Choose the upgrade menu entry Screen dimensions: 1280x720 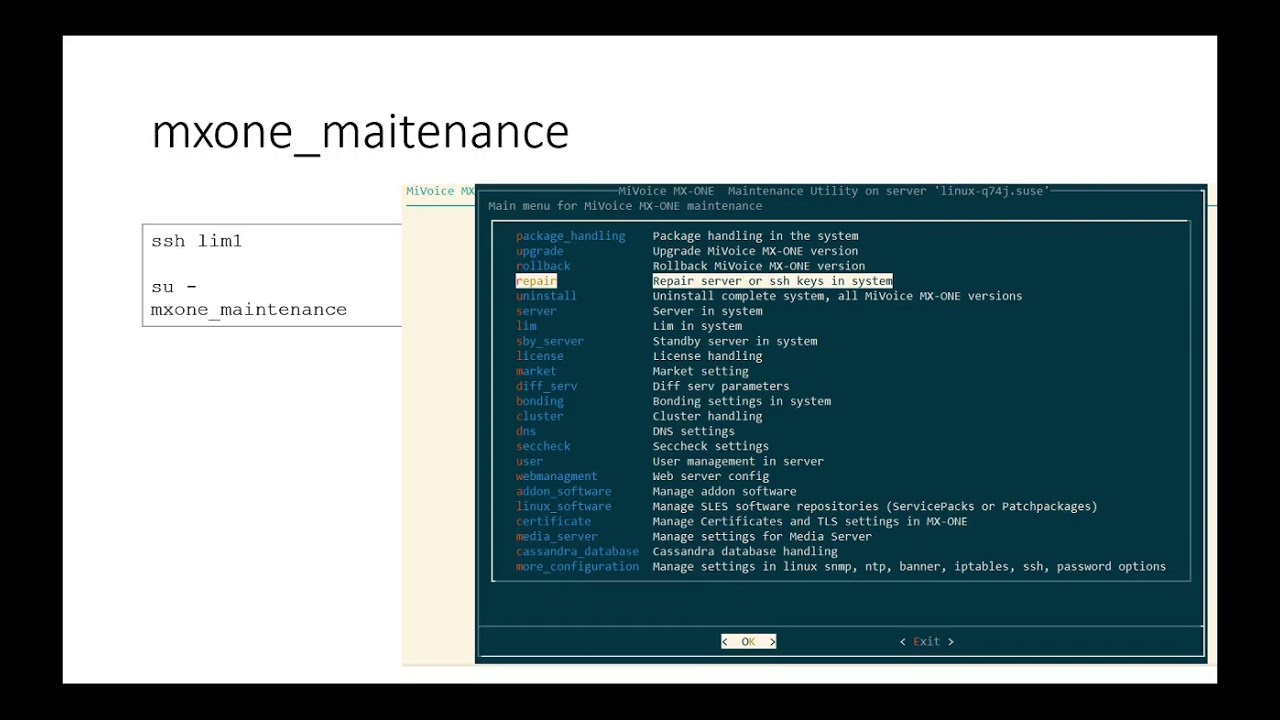pyautogui.click(x=539, y=251)
